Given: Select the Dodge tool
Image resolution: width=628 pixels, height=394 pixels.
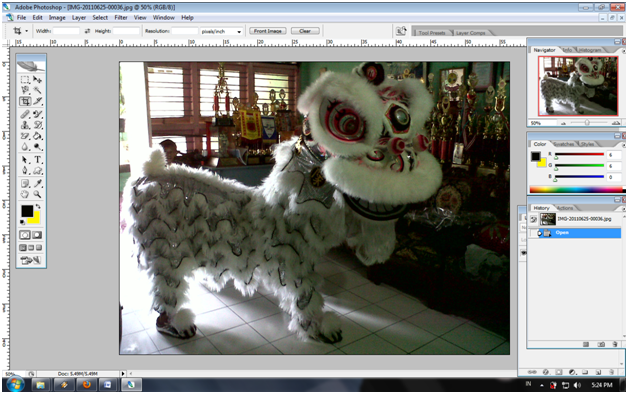Looking at the screenshot, I should [x=37, y=147].
